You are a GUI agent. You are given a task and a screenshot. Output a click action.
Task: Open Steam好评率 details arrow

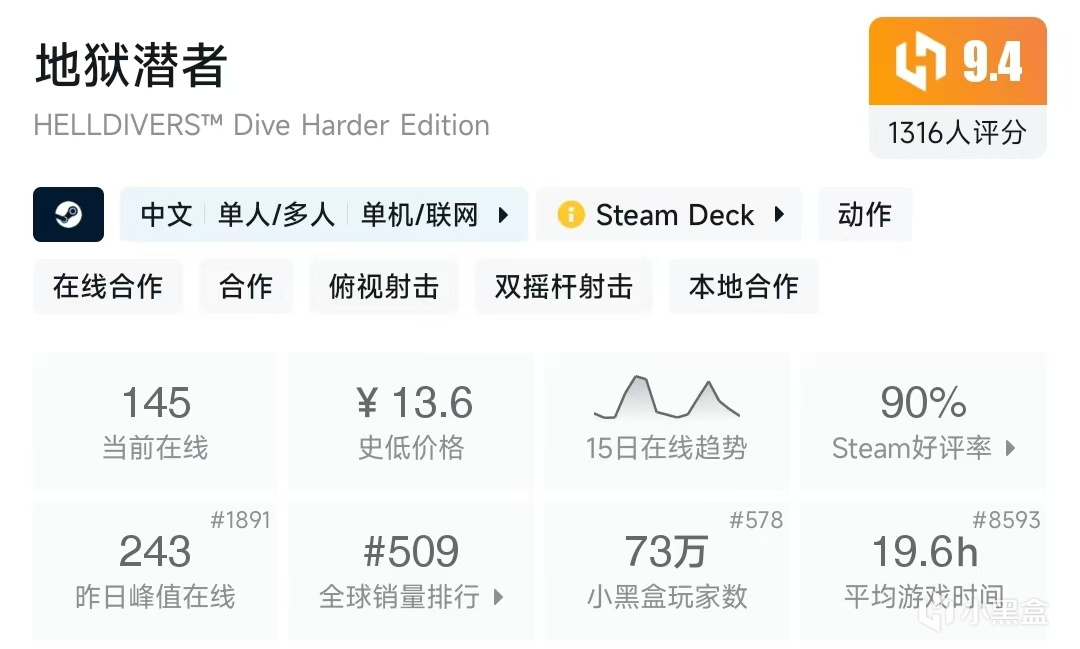[1010, 448]
